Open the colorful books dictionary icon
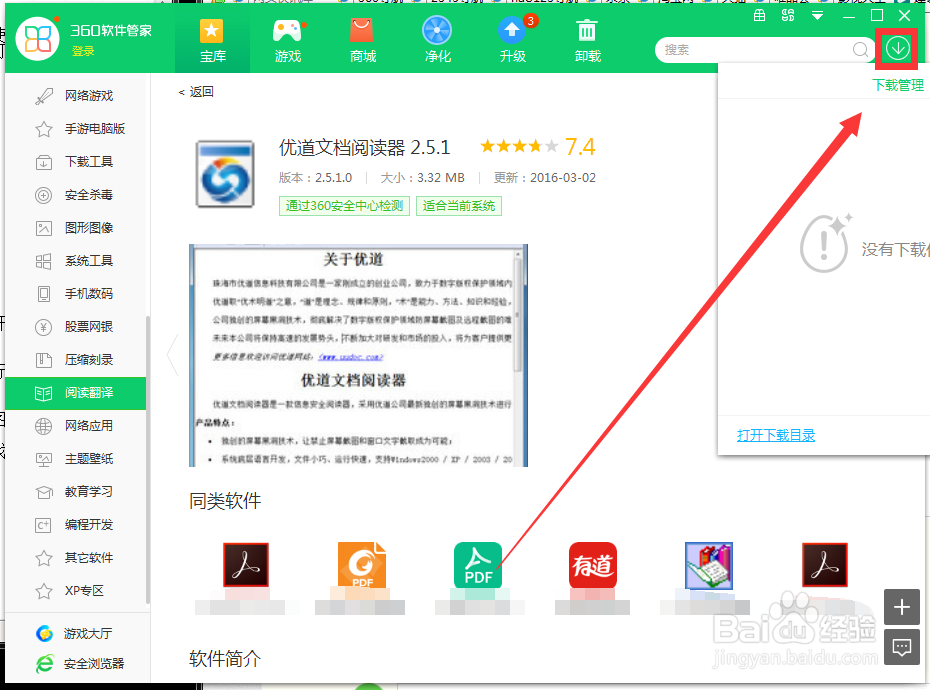The height and width of the screenshot is (690, 930). pos(709,565)
